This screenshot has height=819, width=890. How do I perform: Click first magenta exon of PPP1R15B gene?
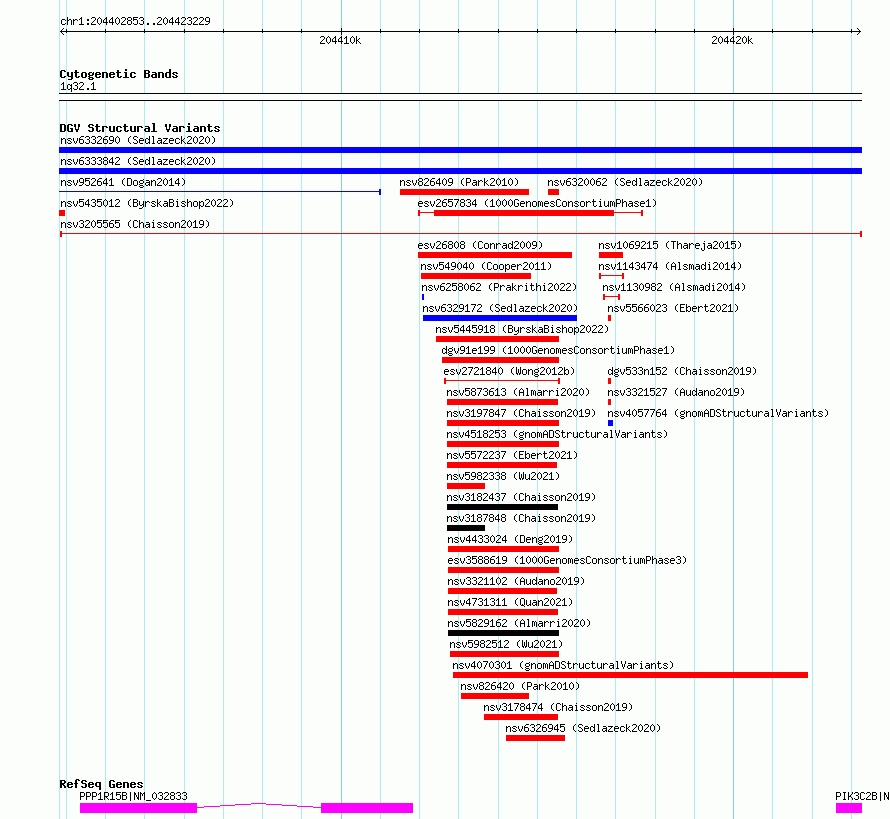138,808
